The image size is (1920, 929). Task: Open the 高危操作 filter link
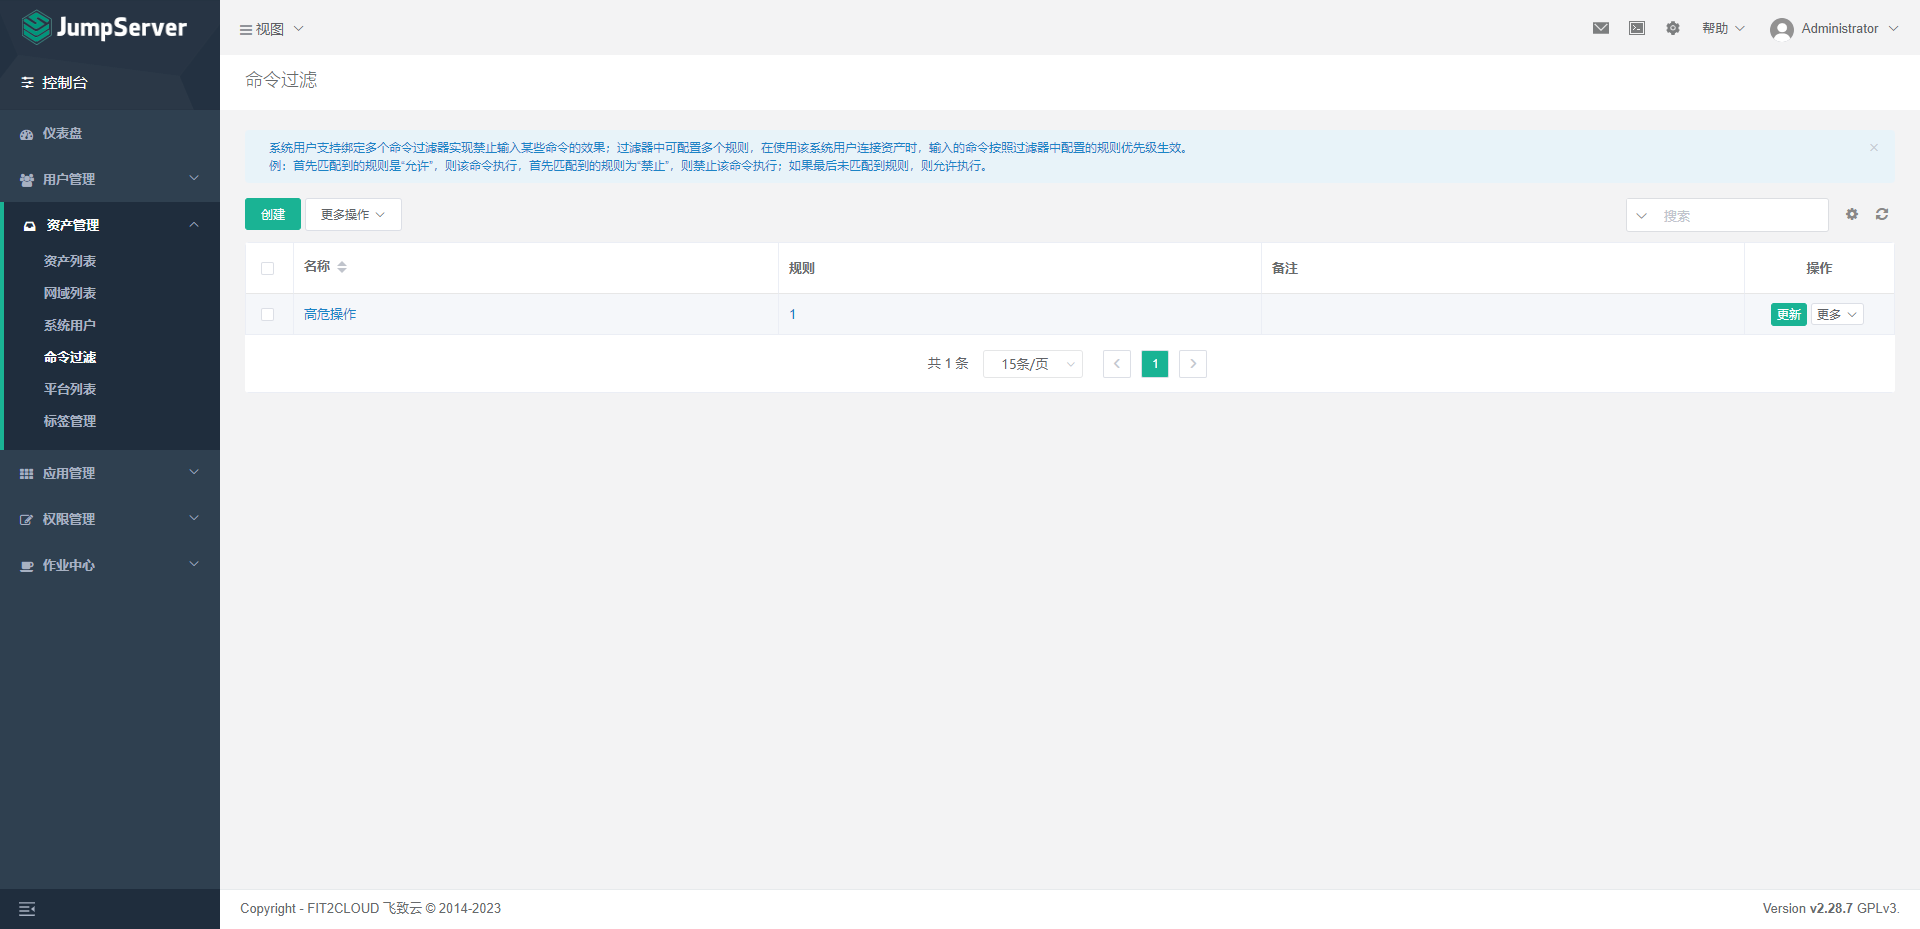(x=330, y=314)
